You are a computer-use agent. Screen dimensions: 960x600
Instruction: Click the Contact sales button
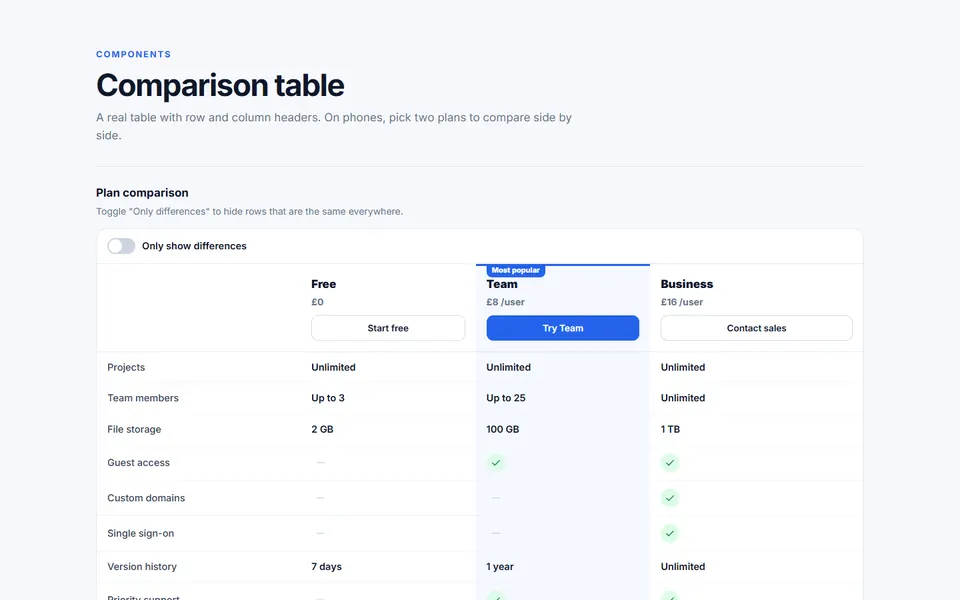pyautogui.click(x=756, y=328)
